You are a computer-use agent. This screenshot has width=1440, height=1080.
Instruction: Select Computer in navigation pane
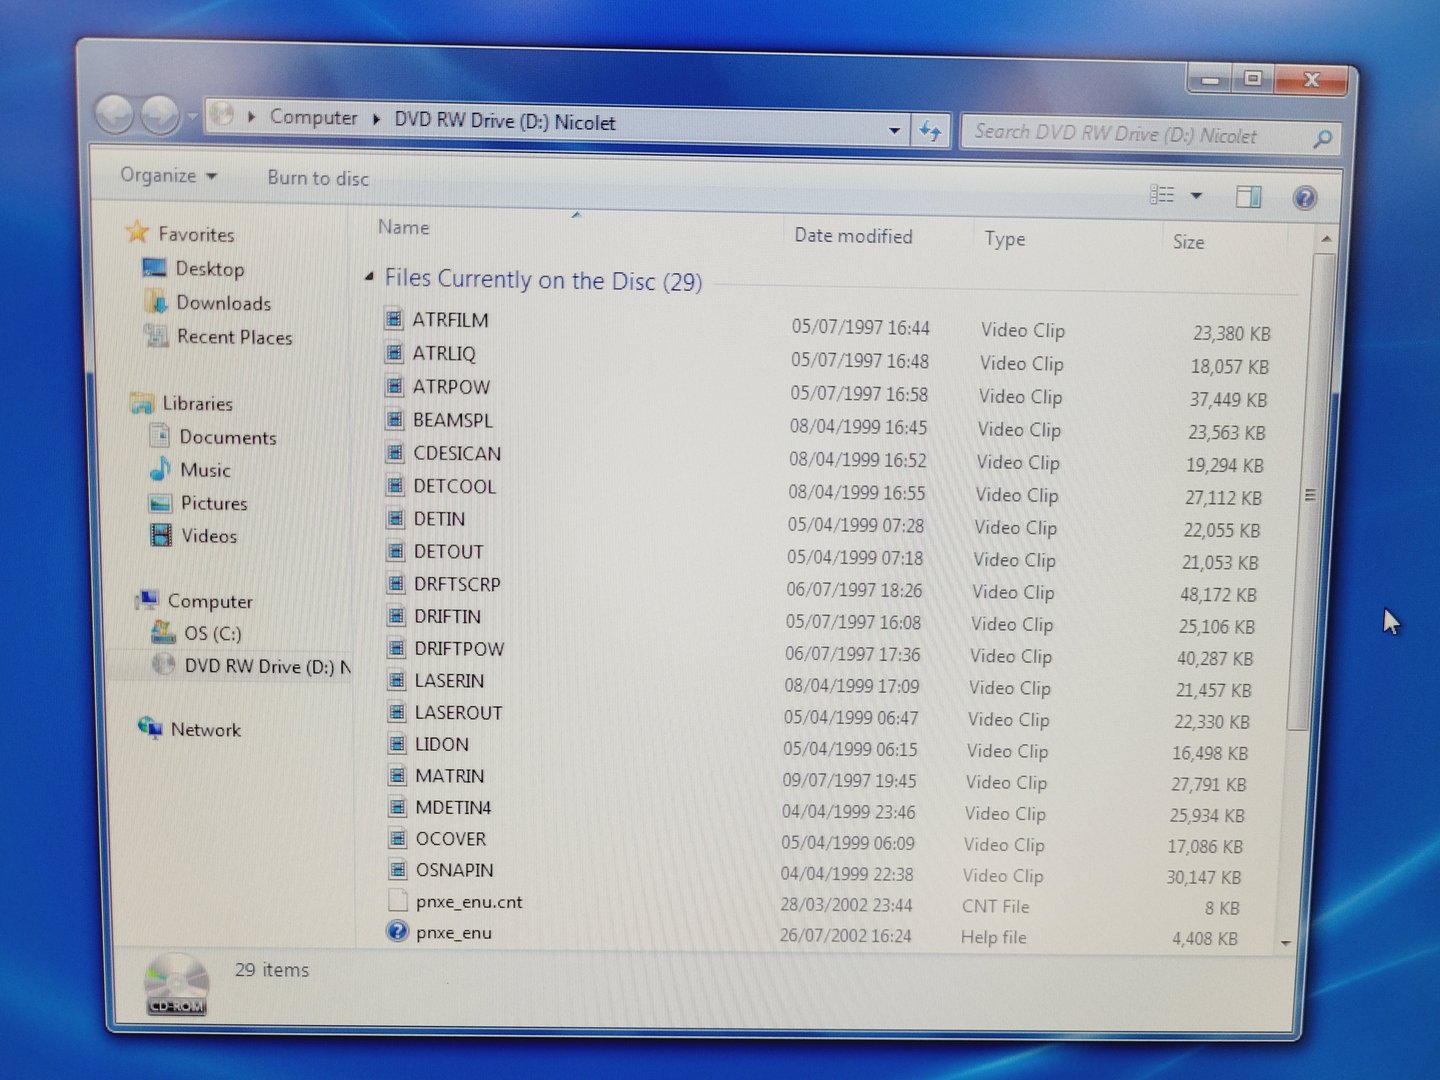tap(210, 601)
